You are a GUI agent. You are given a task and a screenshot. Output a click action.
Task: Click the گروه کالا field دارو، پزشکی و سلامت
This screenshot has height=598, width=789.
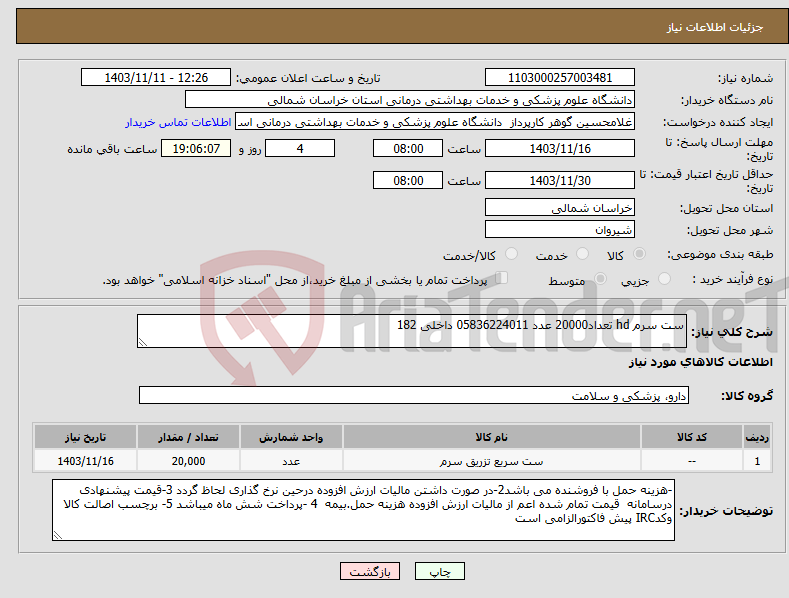coord(414,396)
